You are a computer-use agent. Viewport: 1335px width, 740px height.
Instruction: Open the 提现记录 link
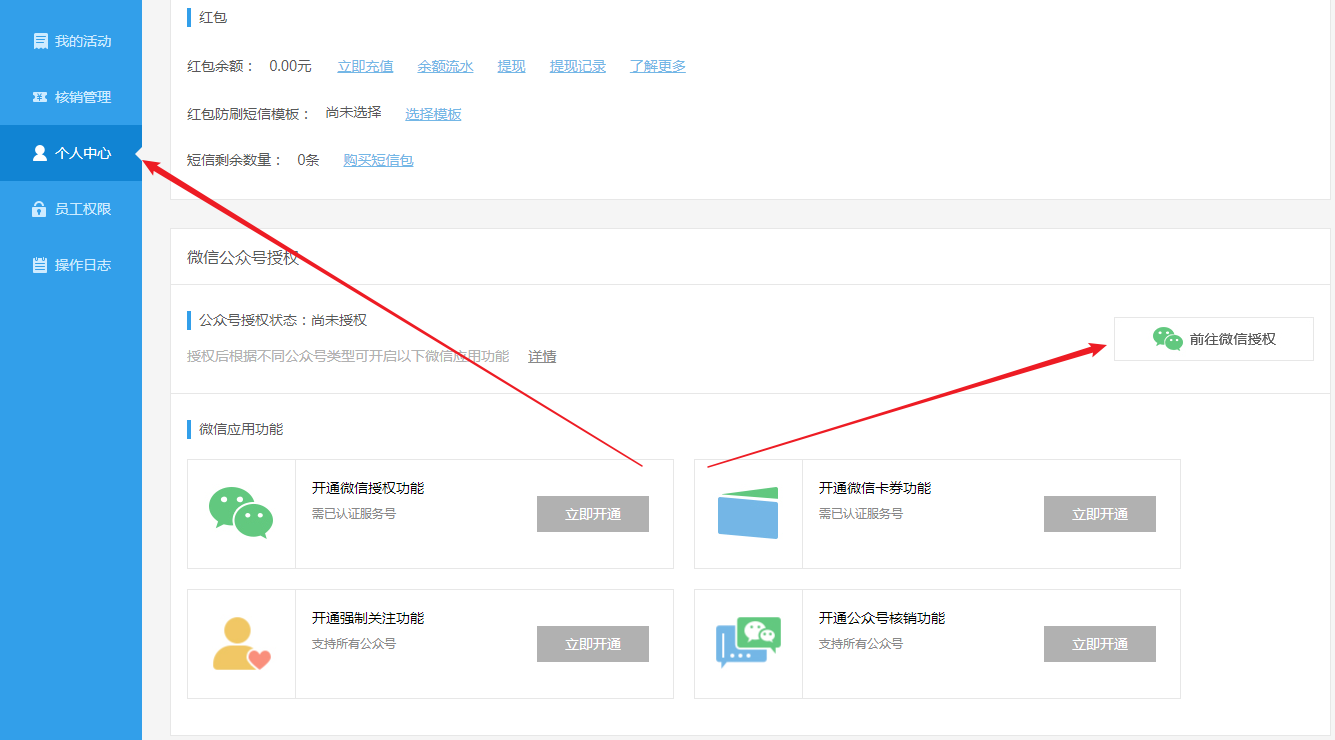click(577, 66)
